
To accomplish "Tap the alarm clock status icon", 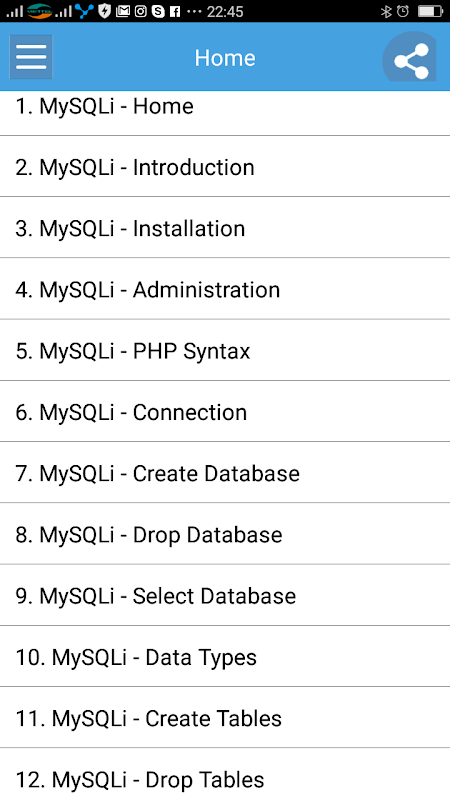I will tap(403, 11).
